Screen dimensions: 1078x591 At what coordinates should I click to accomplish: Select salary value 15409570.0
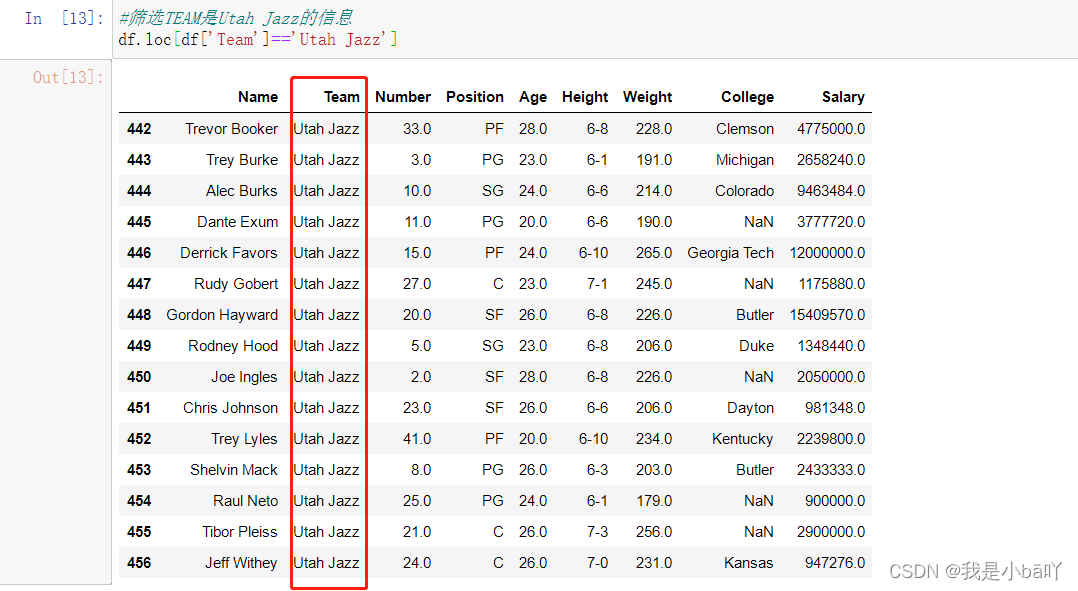coord(827,314)
